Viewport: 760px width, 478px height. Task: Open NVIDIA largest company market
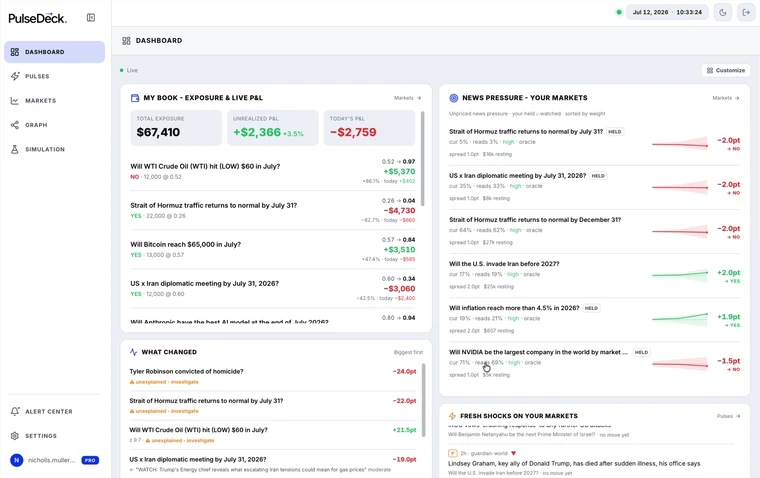pyautogui.click(x=594, y=363)
